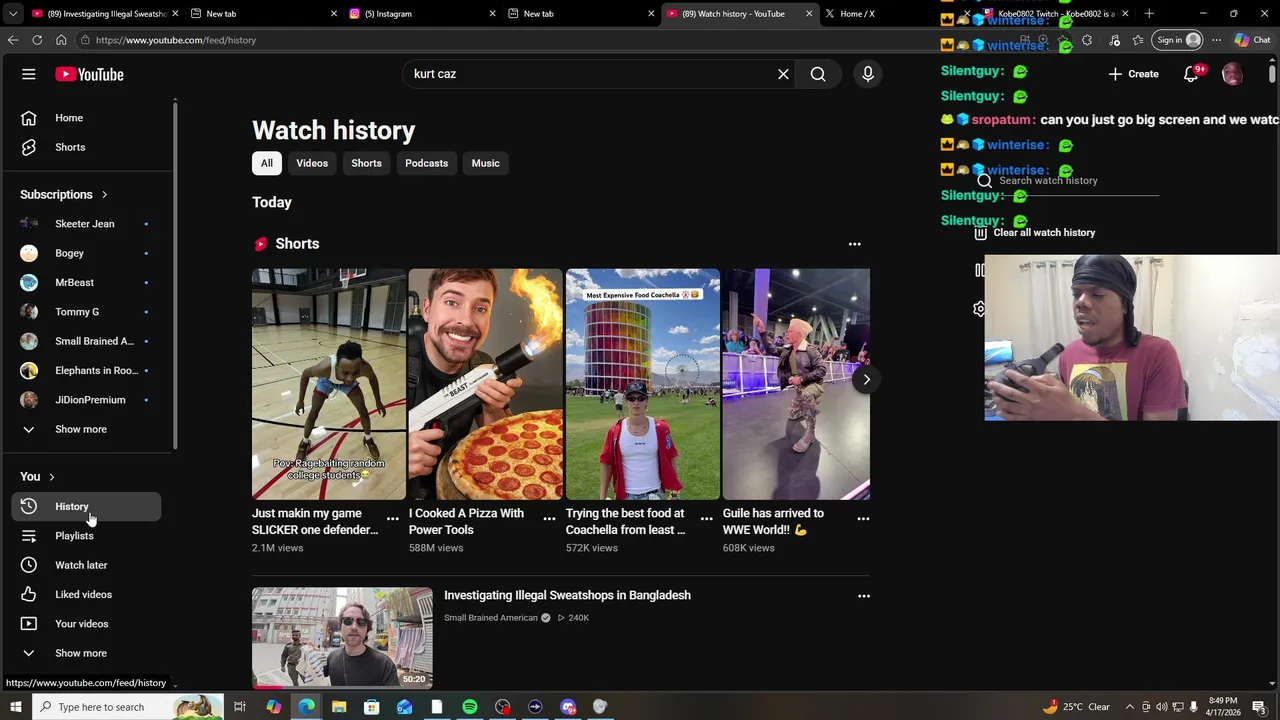Open options for the Bangladesh sweatshops video

pos(864,596)
